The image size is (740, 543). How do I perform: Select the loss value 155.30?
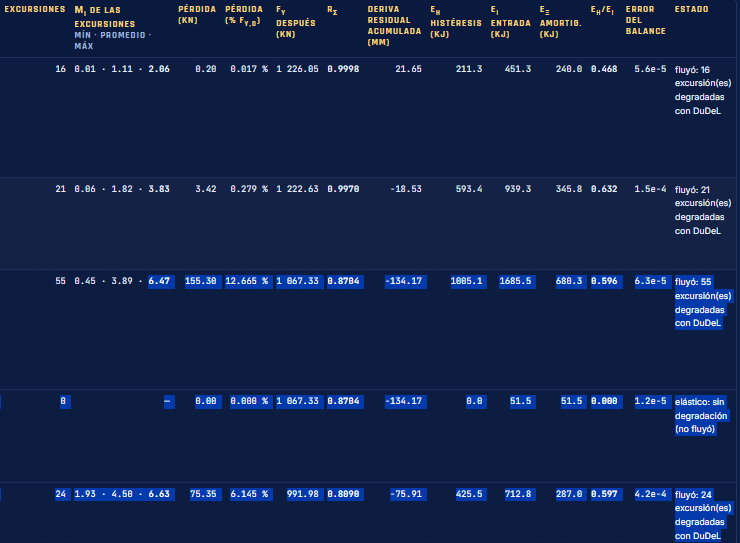click(x=201, y=281)
